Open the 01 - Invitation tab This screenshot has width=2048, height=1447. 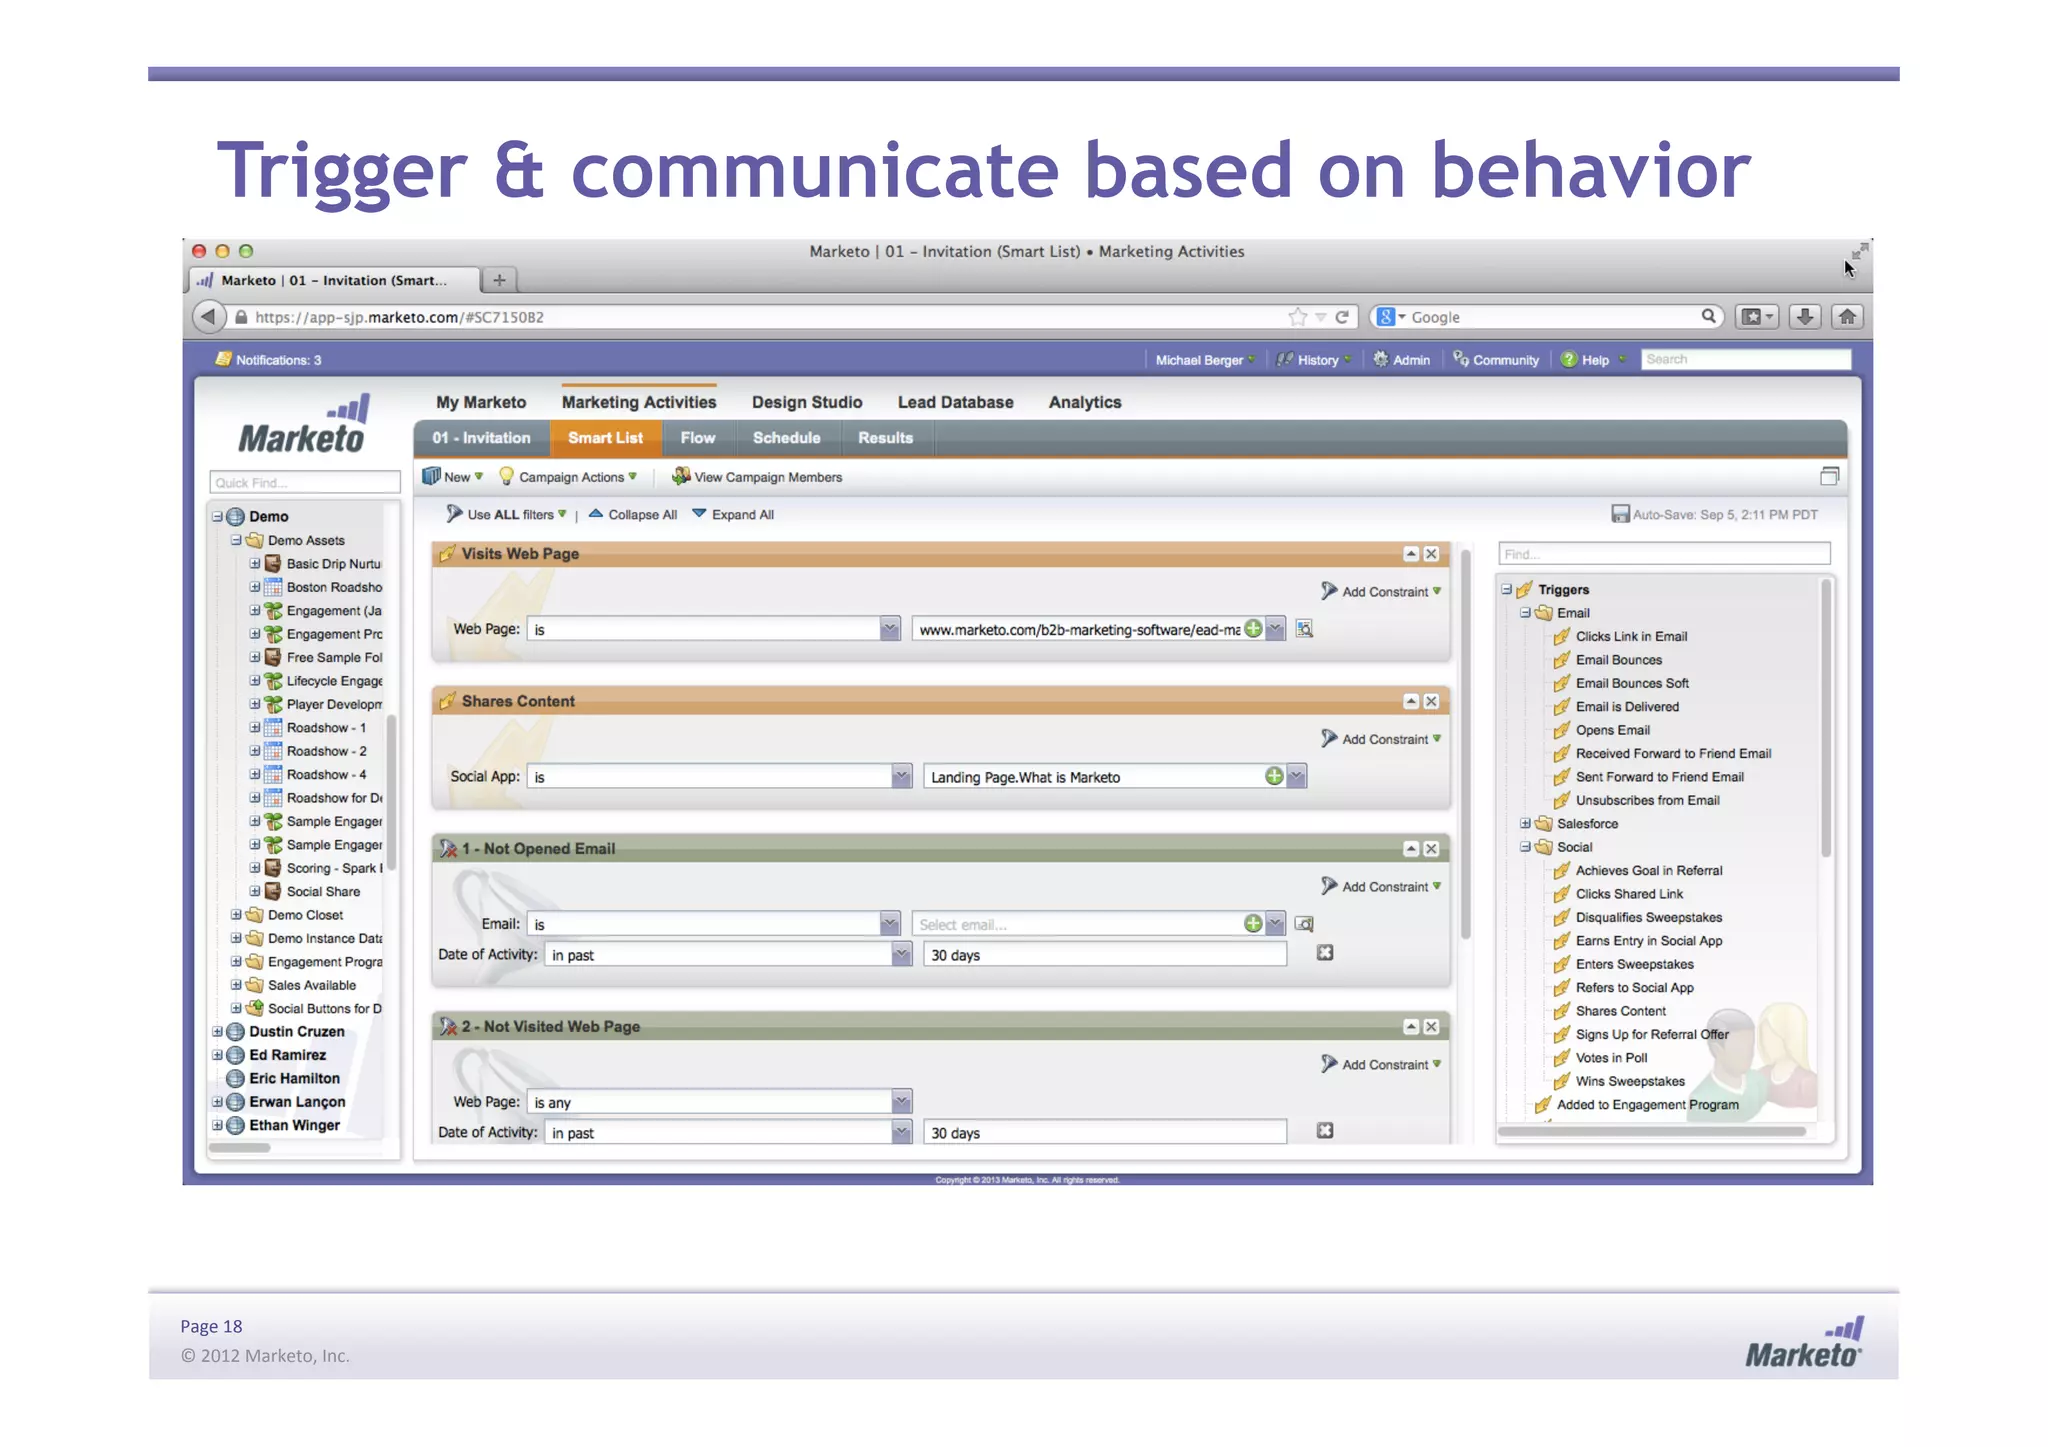481,438
